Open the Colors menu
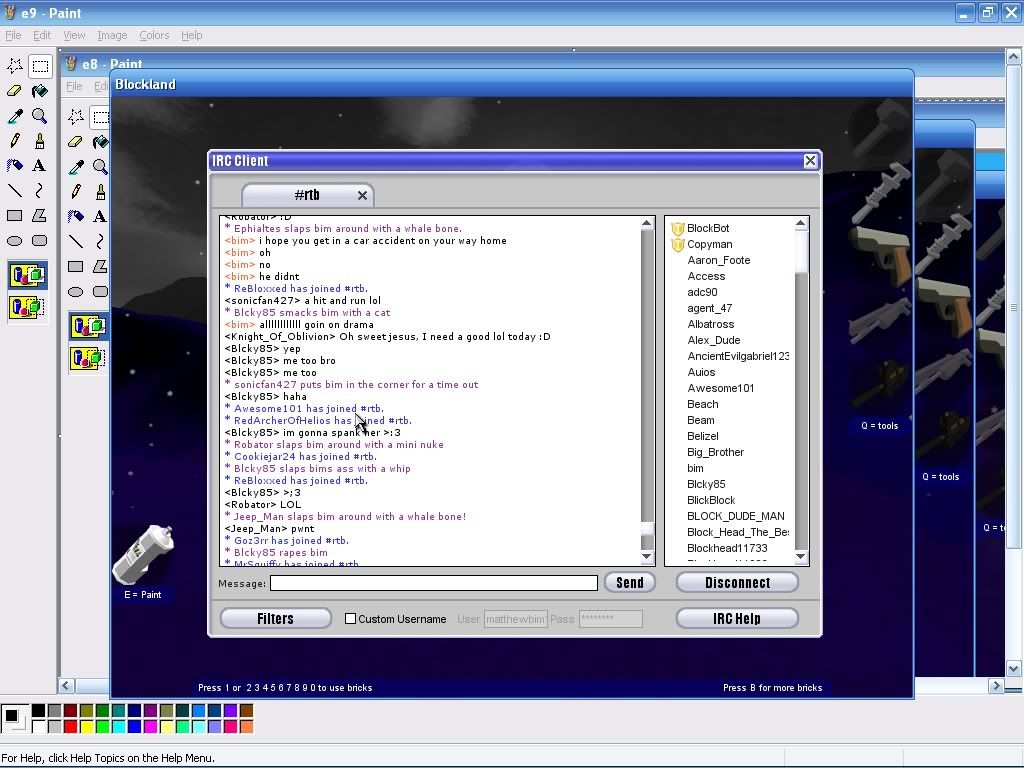Image resolution: width=1024 pixels, height=768 pixels. click(154, 35)
